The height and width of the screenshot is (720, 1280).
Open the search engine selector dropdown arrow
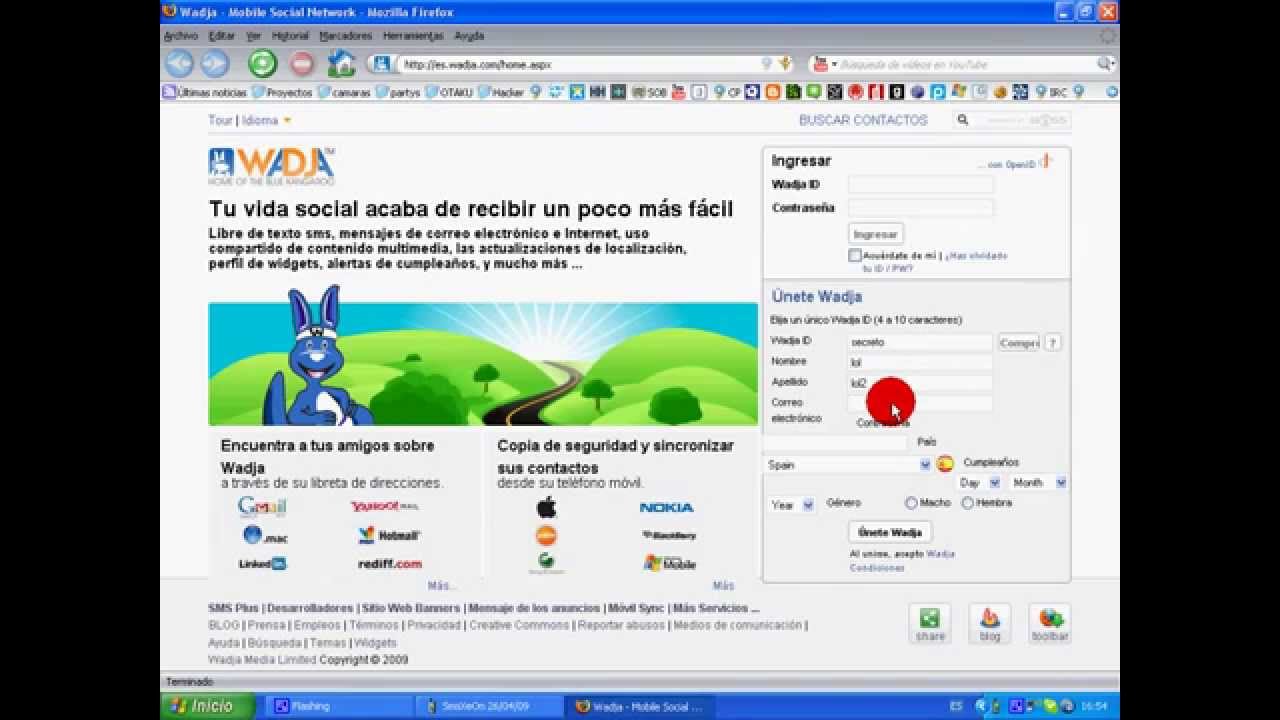(x=835, y=64)
